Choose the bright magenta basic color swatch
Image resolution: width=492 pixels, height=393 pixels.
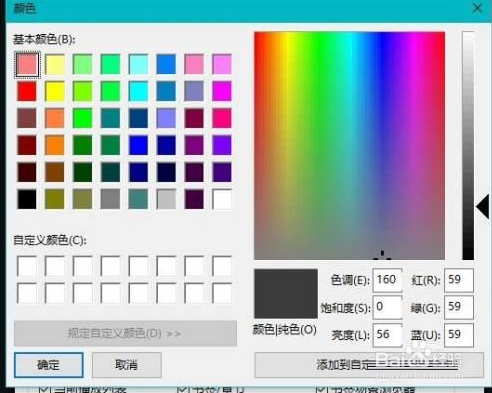[x=222, y=91]
